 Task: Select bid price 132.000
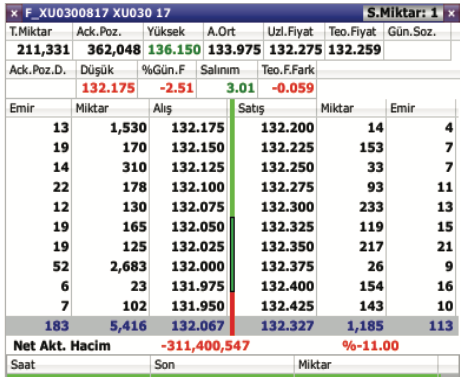click(198, 267)
